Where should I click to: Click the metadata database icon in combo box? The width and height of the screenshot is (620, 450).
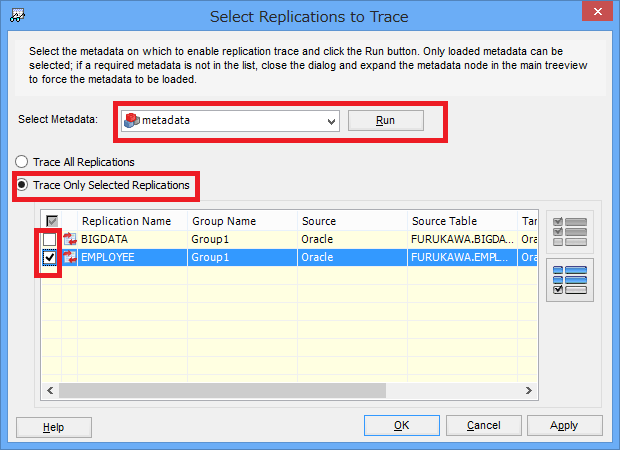130,120
